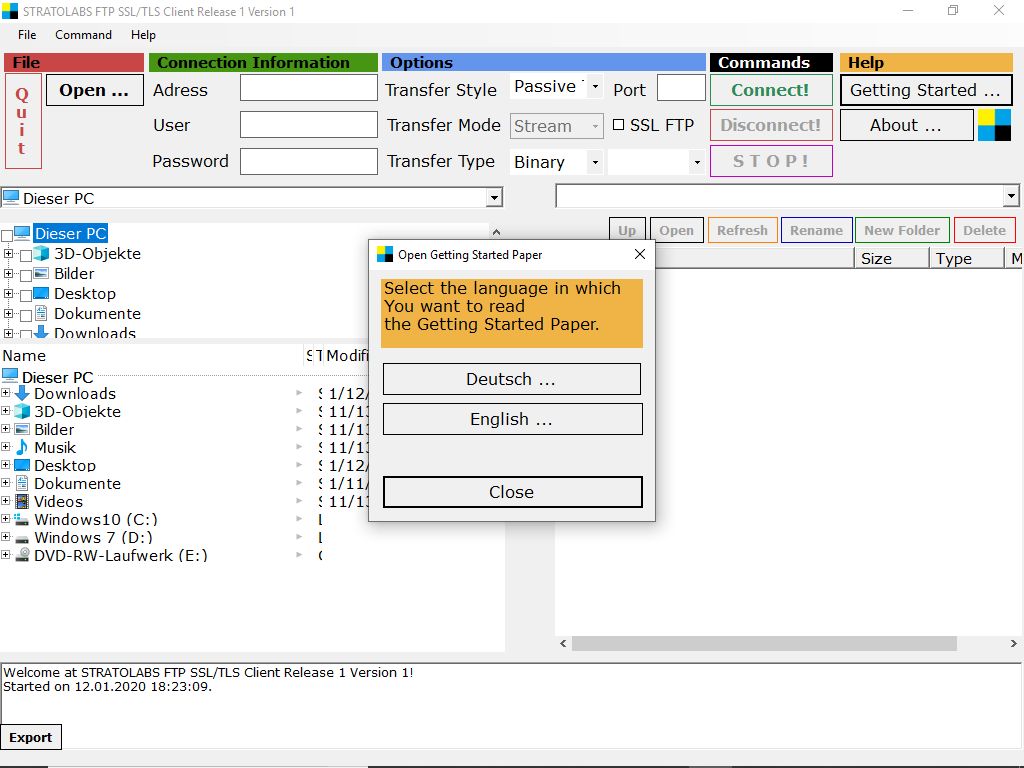Check the 3D-Objekte tree checkbox

point(26,255)
